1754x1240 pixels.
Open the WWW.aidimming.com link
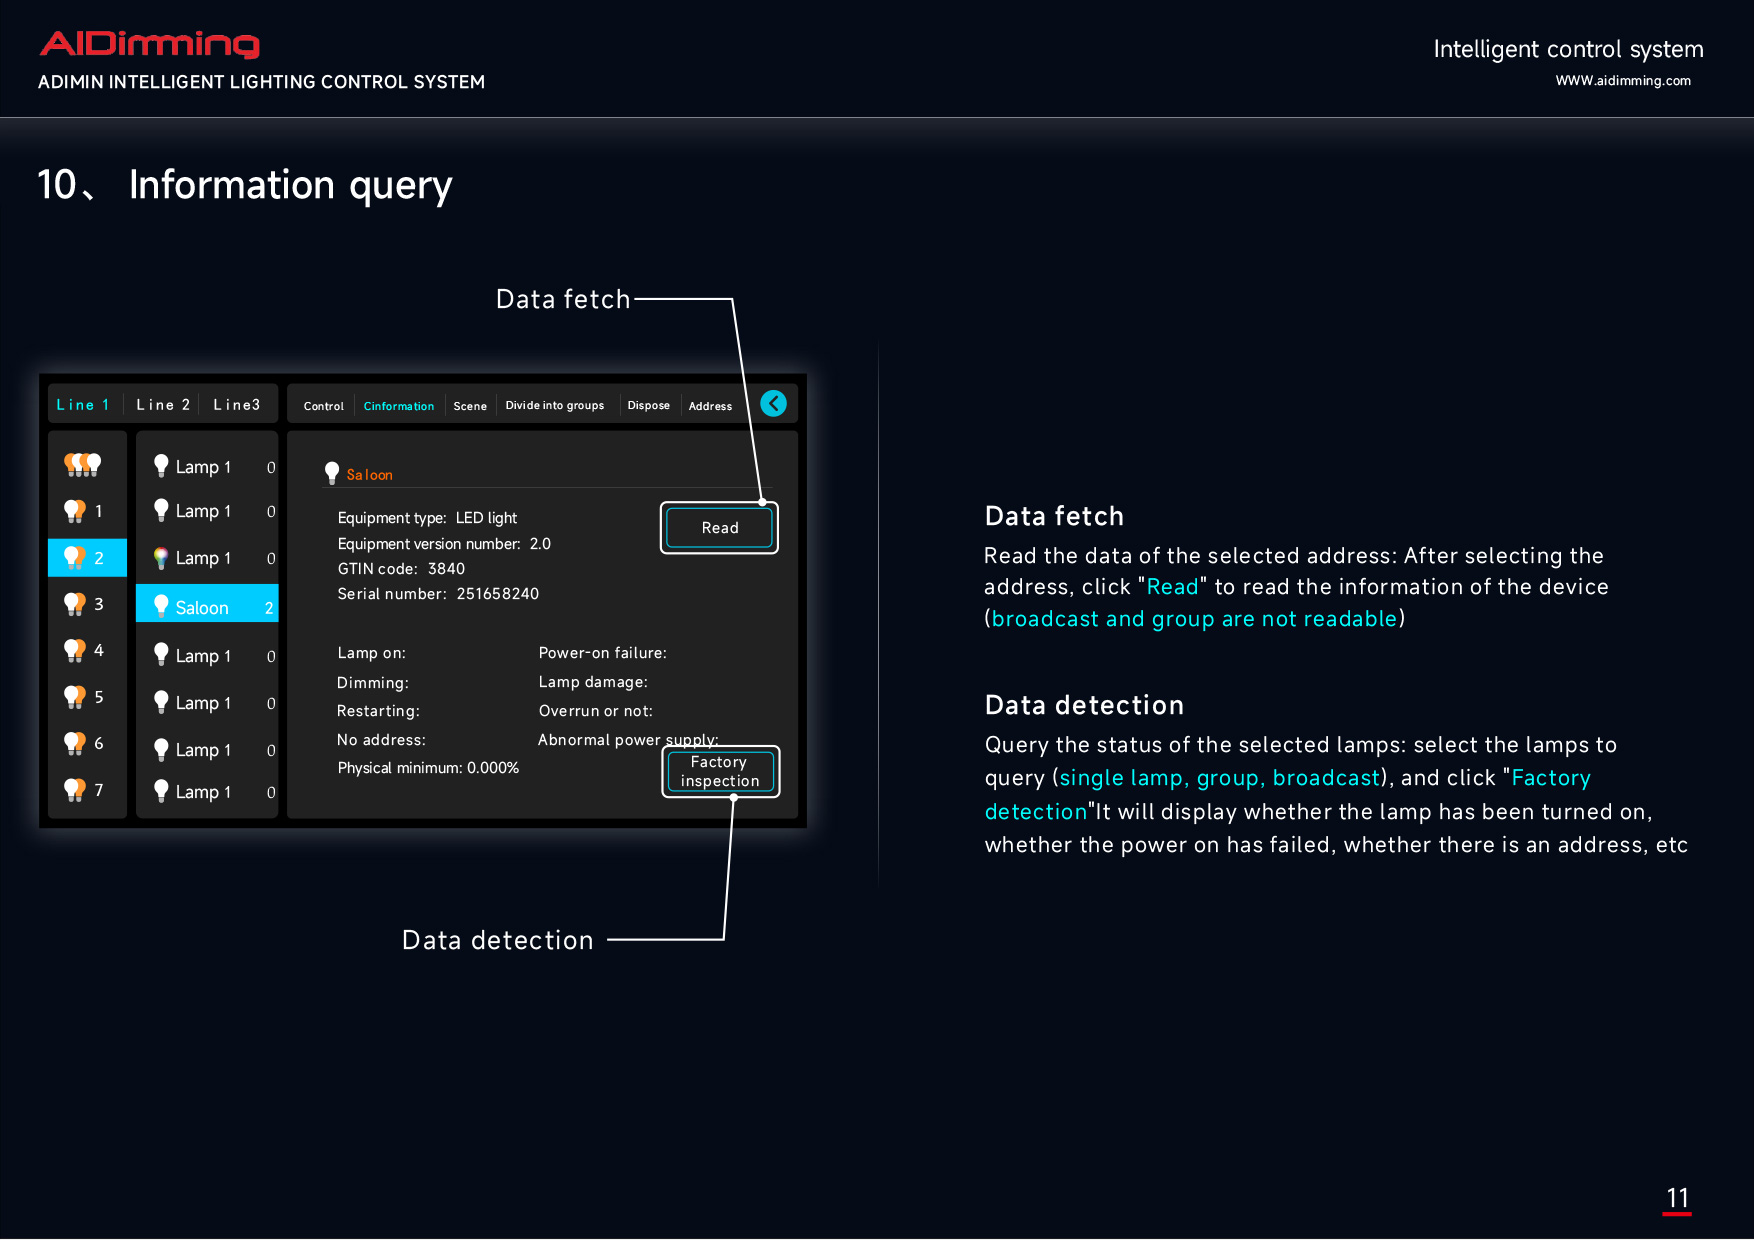pos(1623,81)
